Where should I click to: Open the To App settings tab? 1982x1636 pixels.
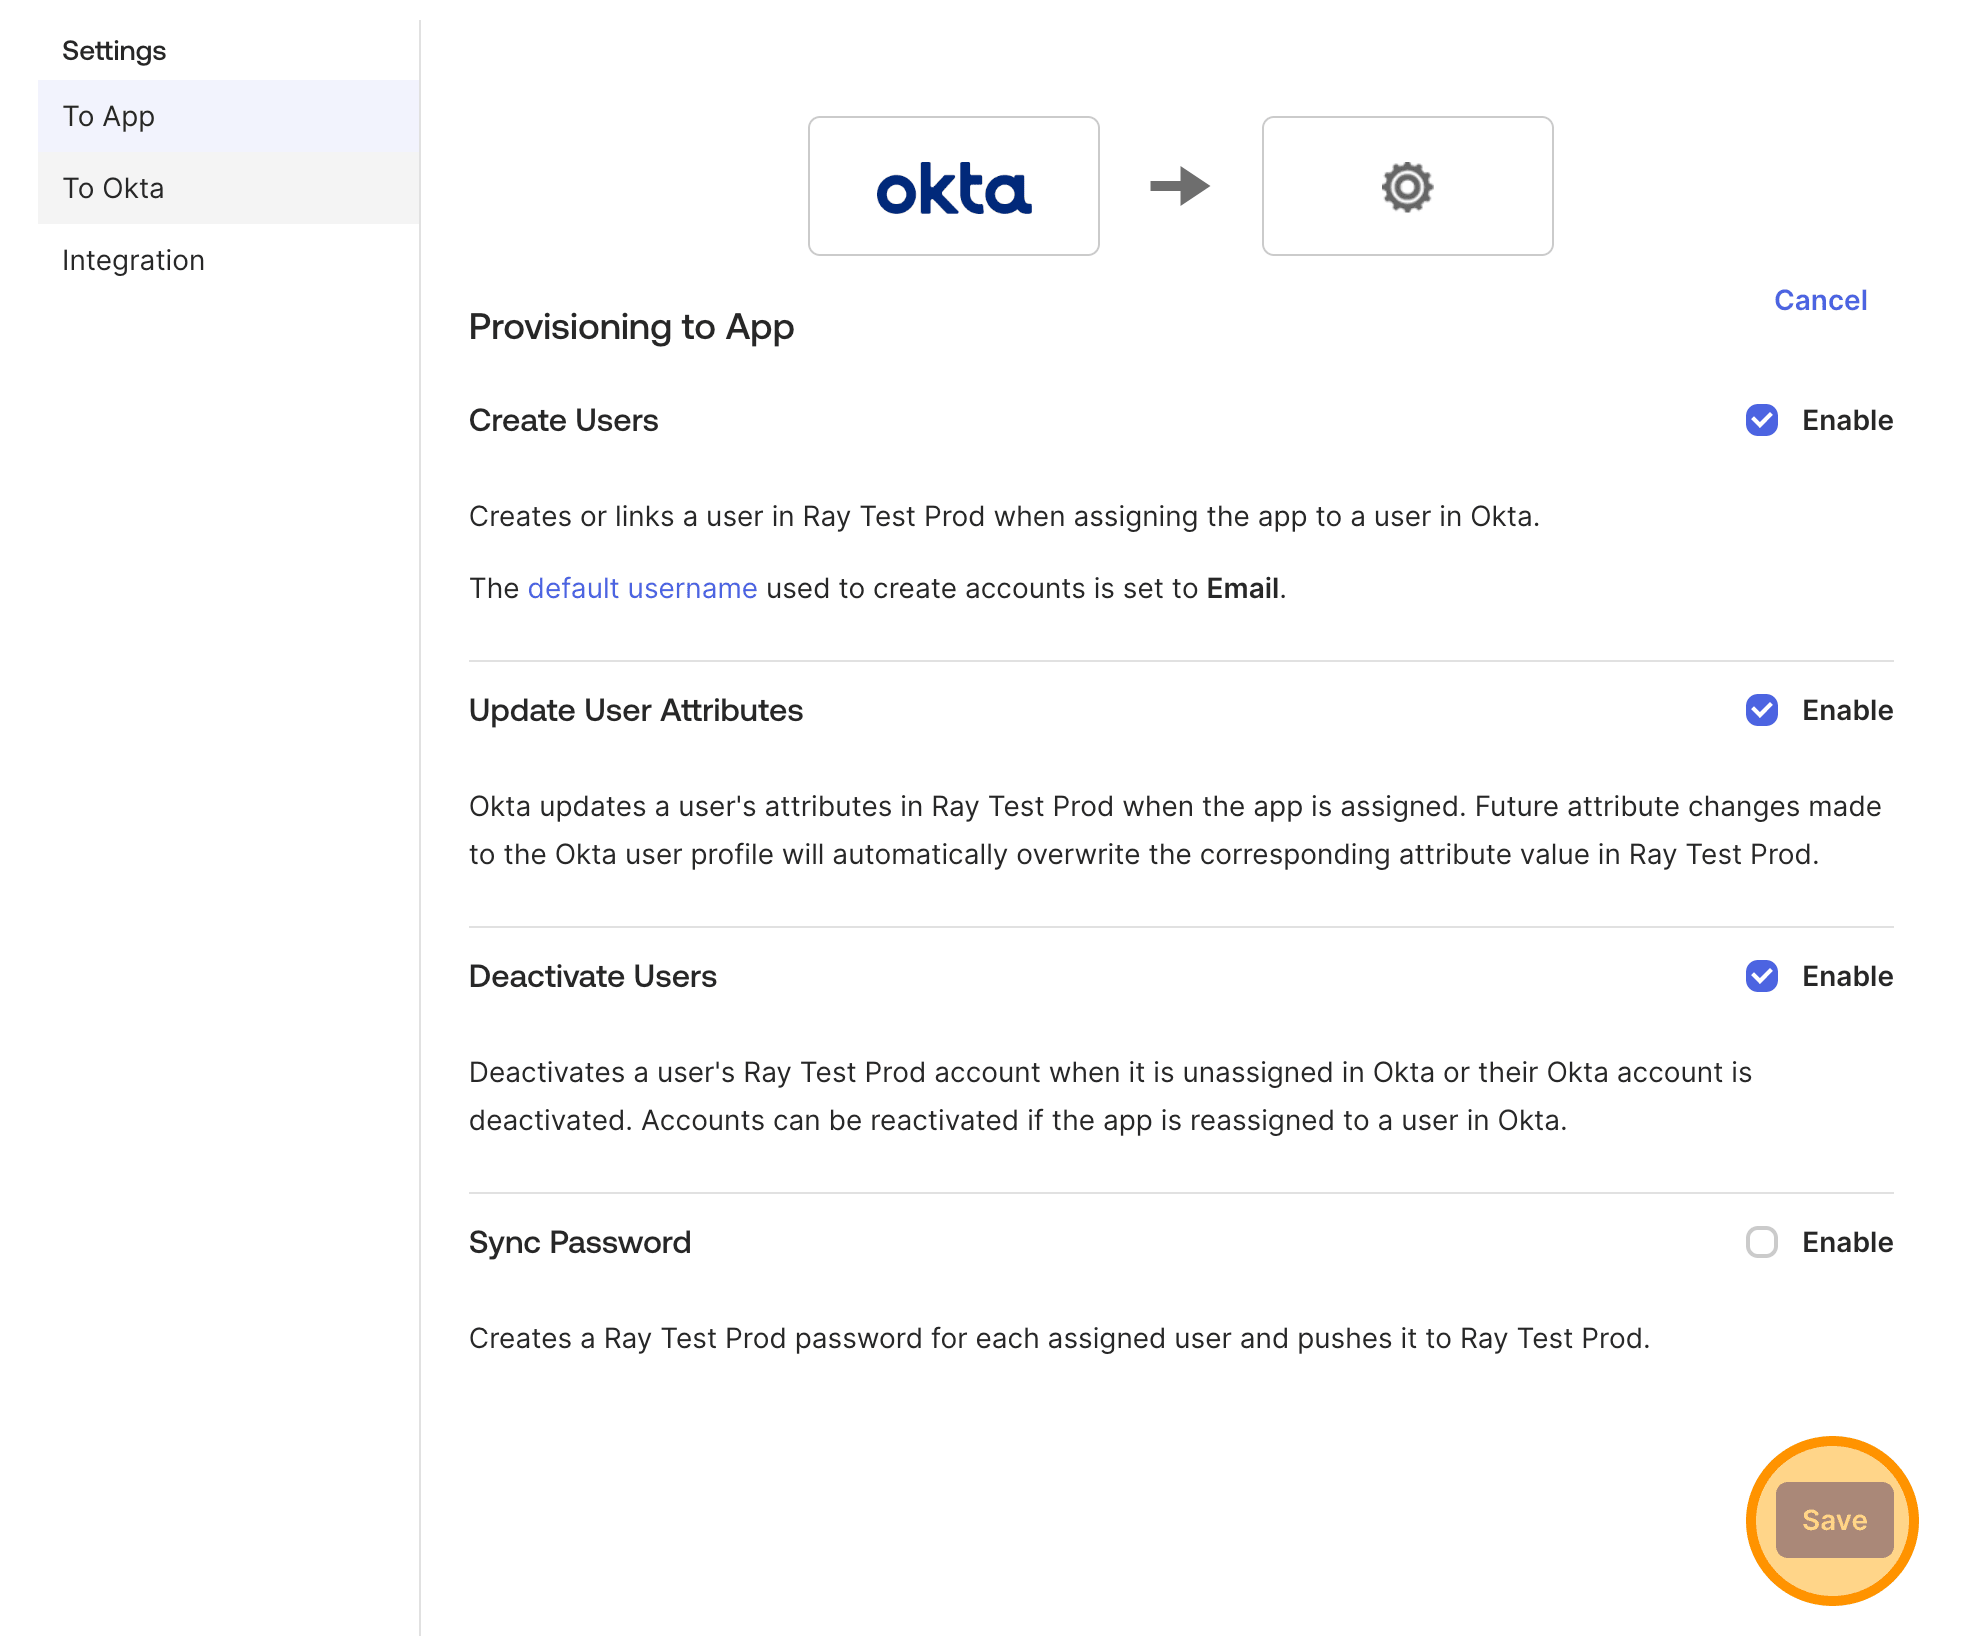(228, 116)
